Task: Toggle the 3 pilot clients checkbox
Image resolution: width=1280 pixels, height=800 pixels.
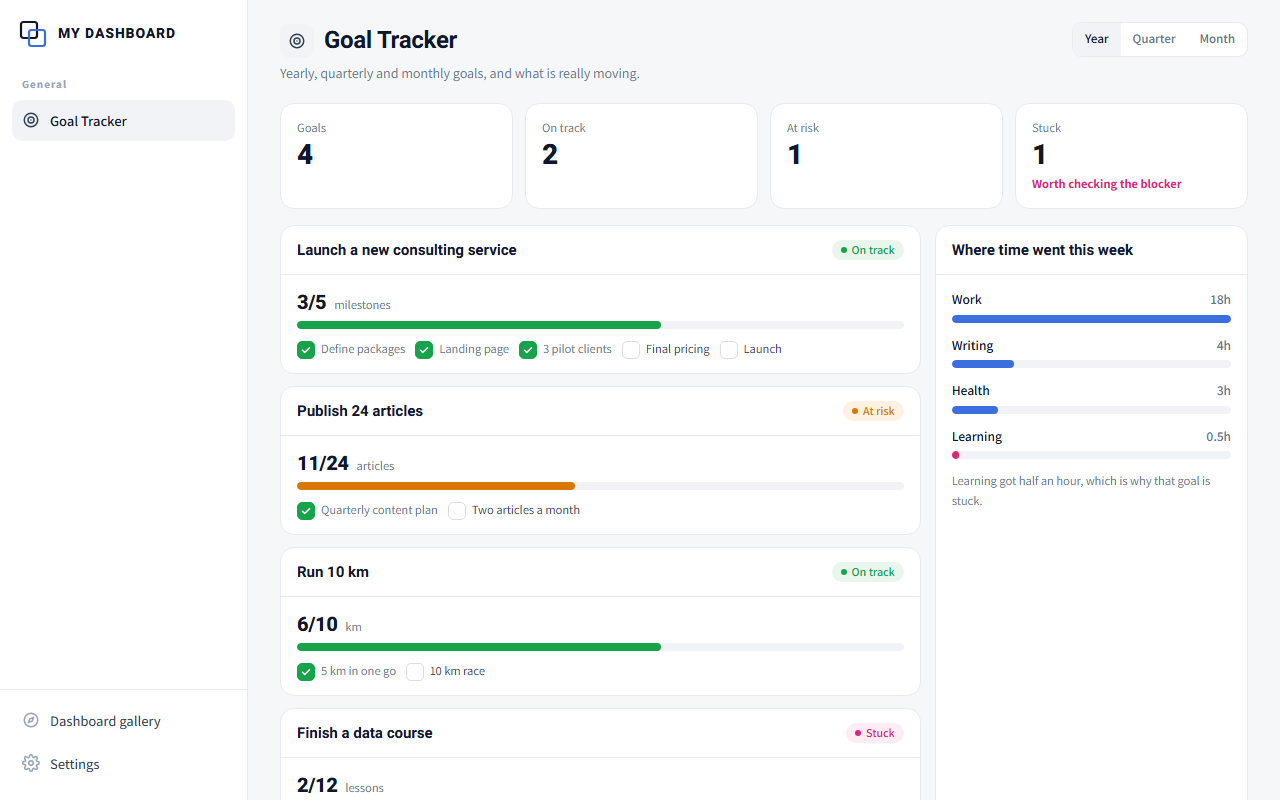Action: 528,350
